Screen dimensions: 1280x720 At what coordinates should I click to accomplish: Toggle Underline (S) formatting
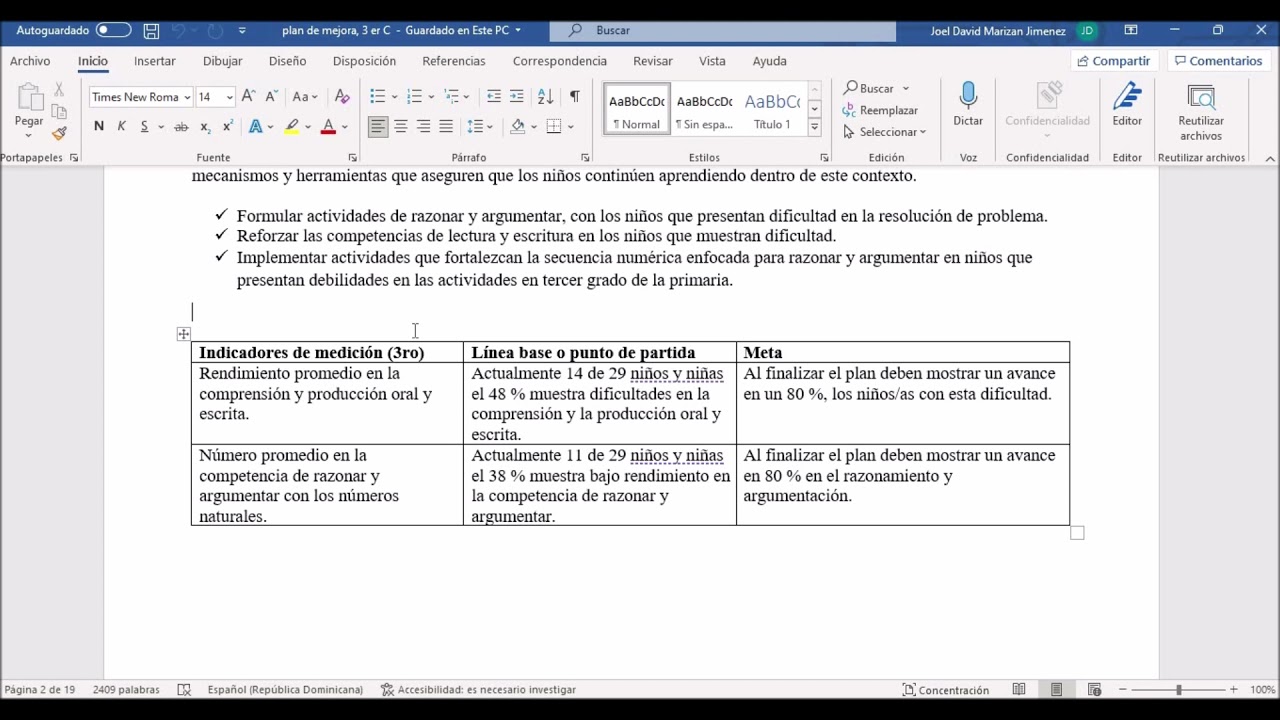pos(144,126)
